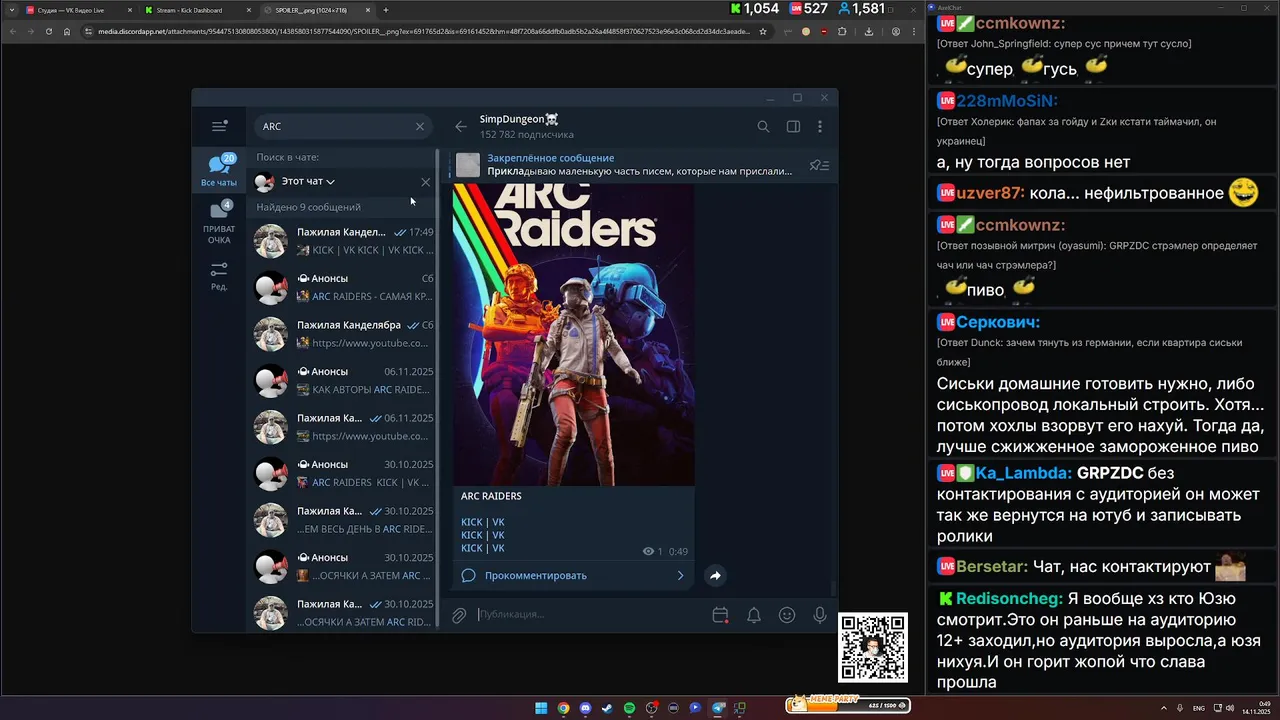The height and width of the screenshot is (720, 1280).
Task: Open scheduled messages calendar icon
Action: (720, 615)
